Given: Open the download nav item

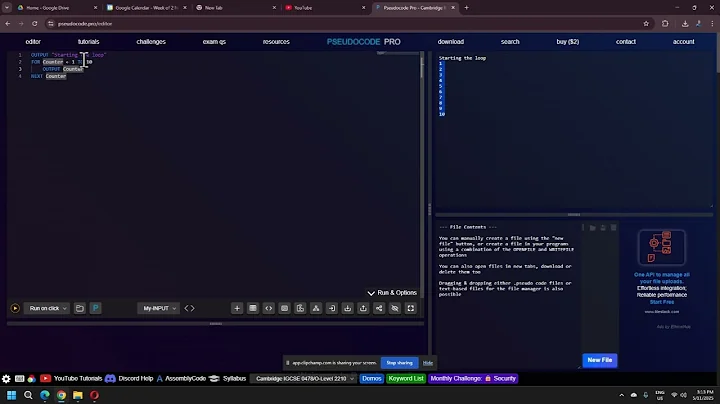Looking at the screenshot, I should coord(450,42).
